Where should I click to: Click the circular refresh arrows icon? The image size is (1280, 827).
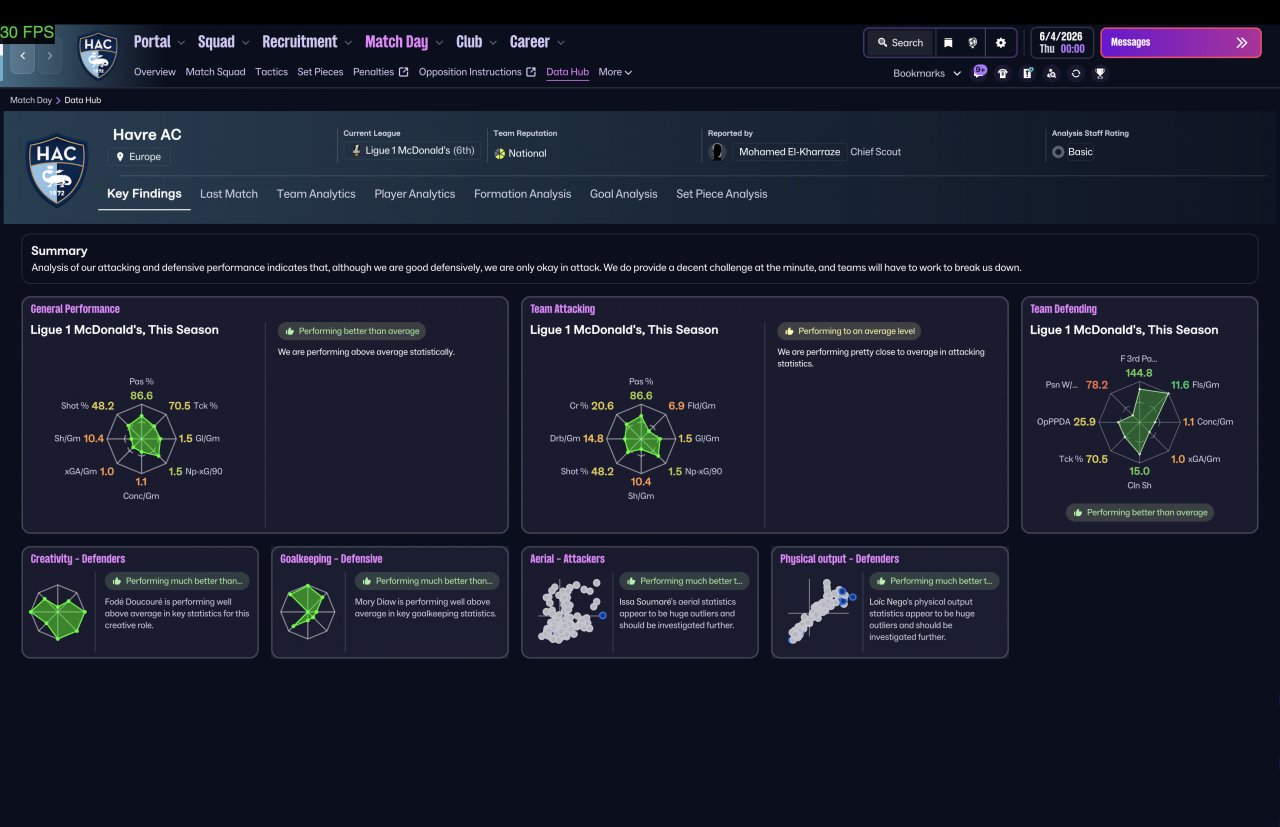pos(1076,73)
